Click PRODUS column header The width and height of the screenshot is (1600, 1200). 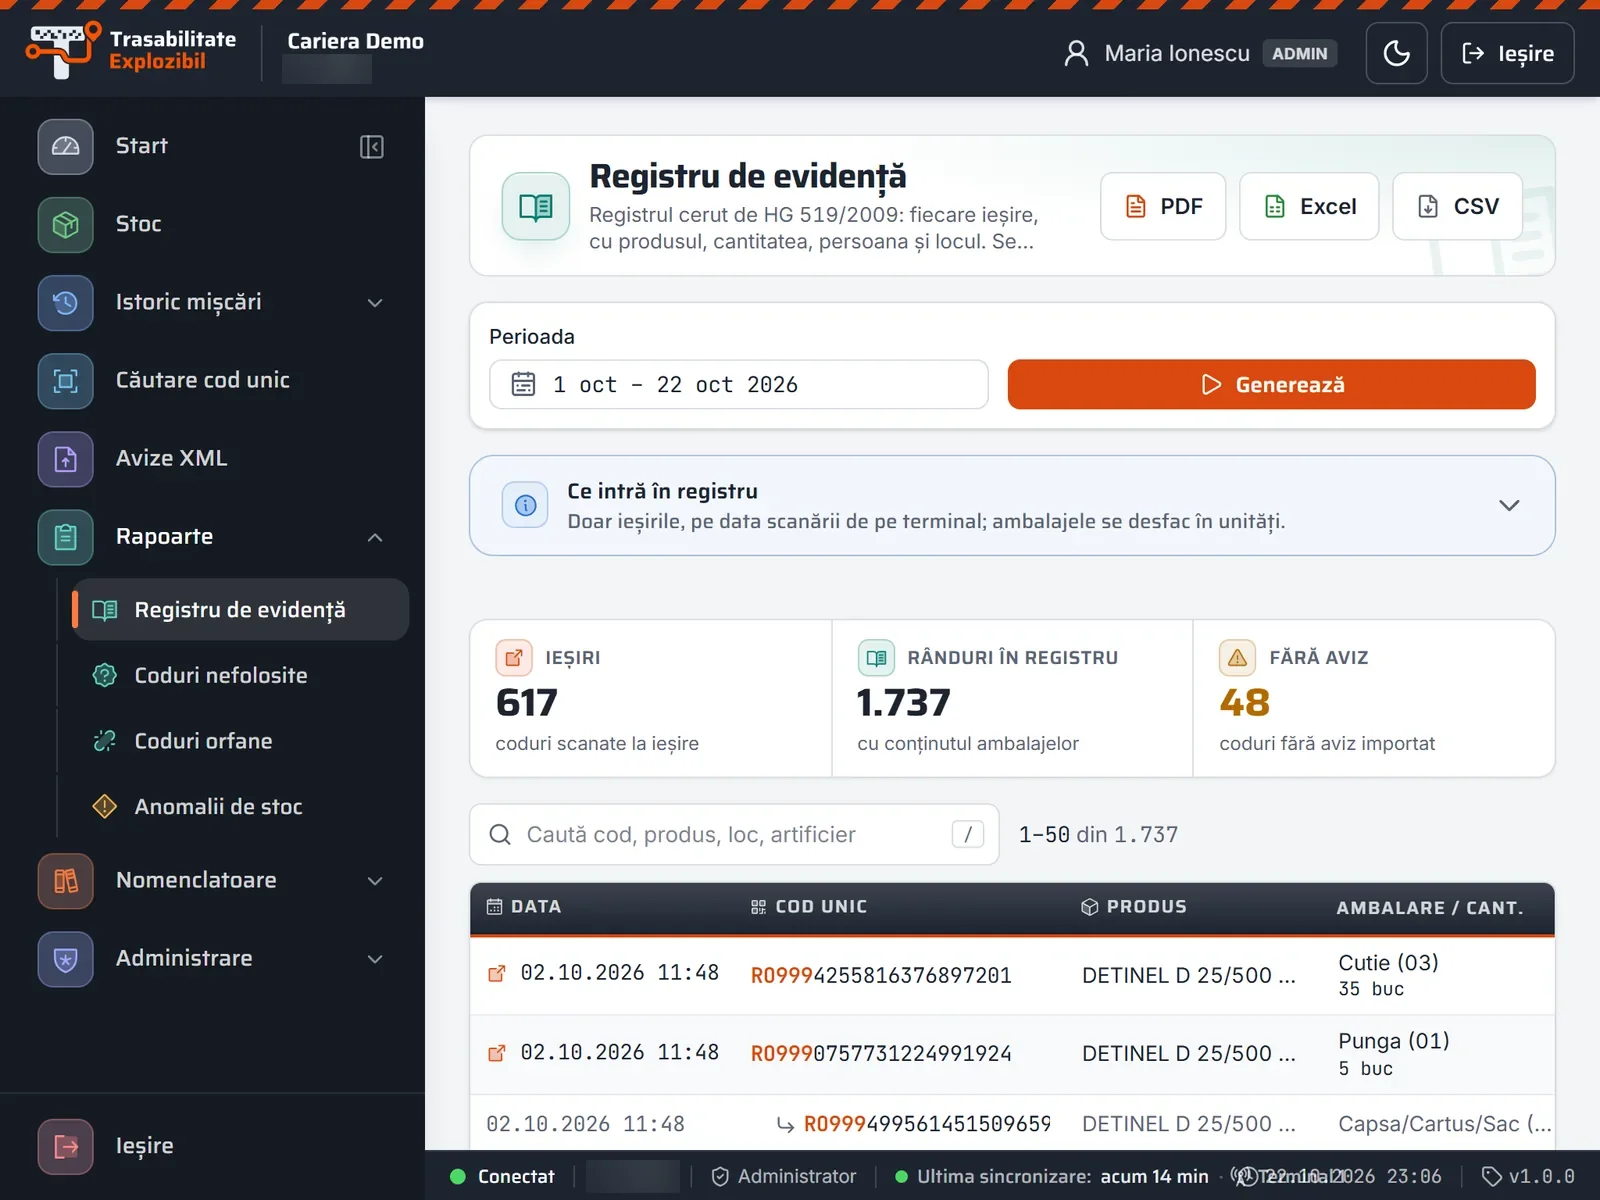tap(1134, 907)
